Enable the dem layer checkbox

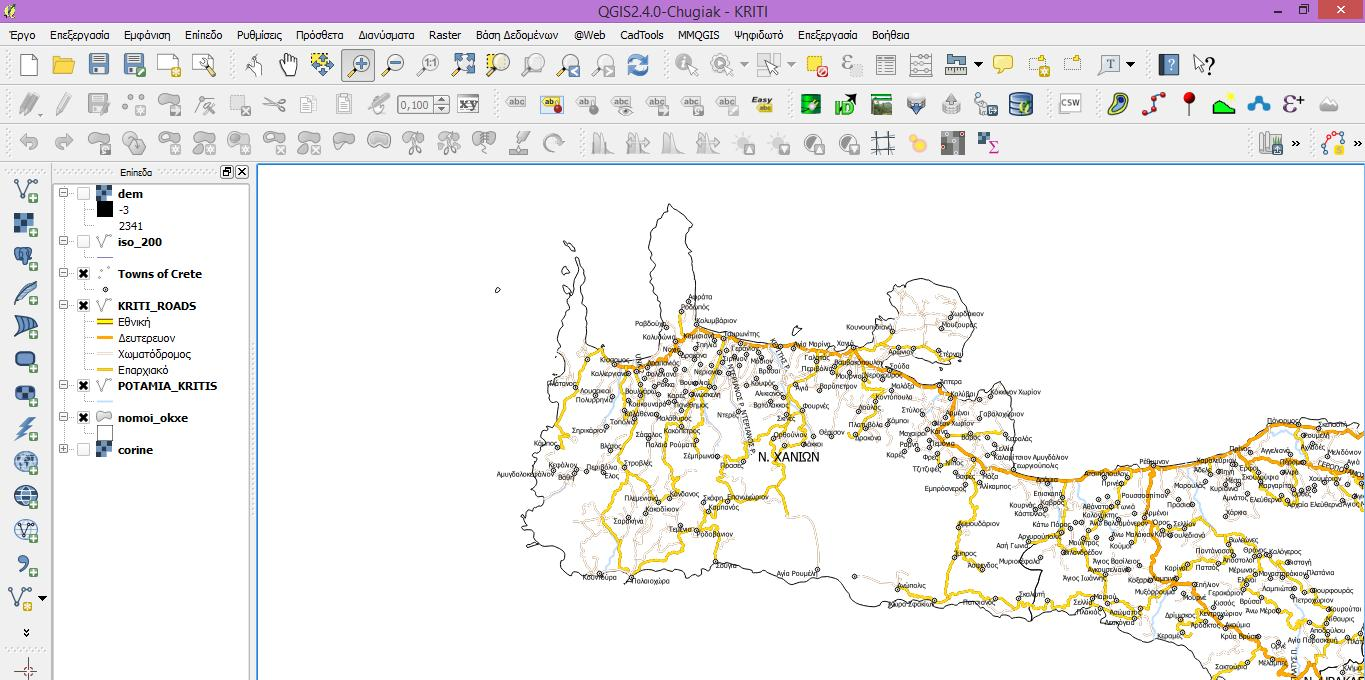84,194
